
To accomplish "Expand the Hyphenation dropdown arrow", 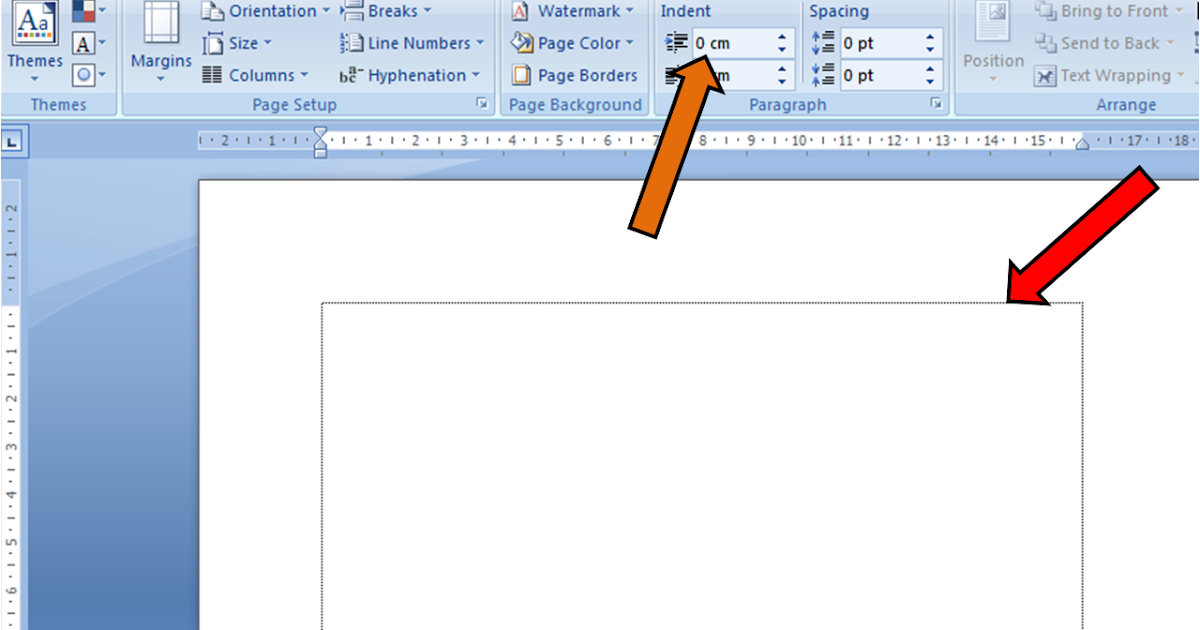I will pos(475,76).
